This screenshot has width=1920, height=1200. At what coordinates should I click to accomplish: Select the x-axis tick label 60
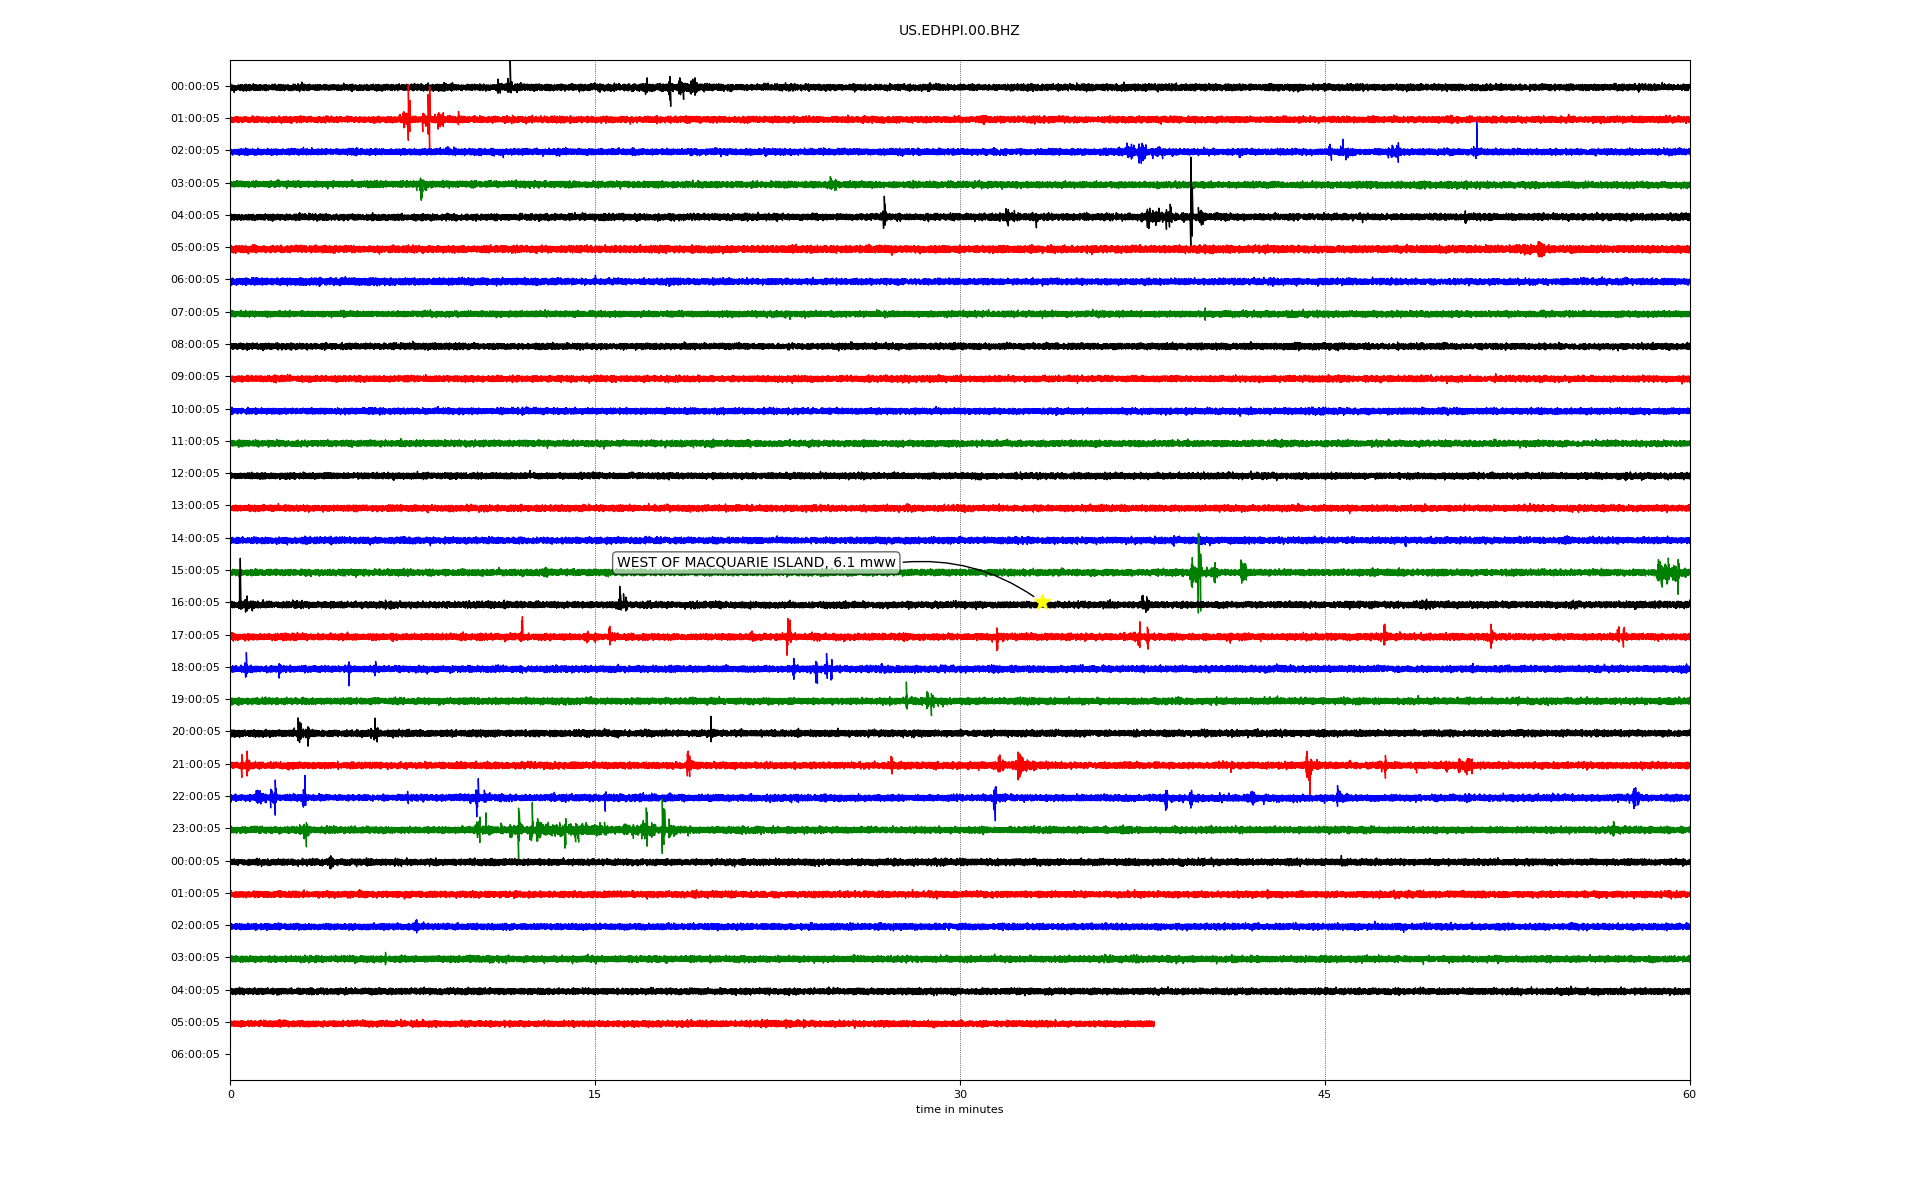coord(1689,1094)
